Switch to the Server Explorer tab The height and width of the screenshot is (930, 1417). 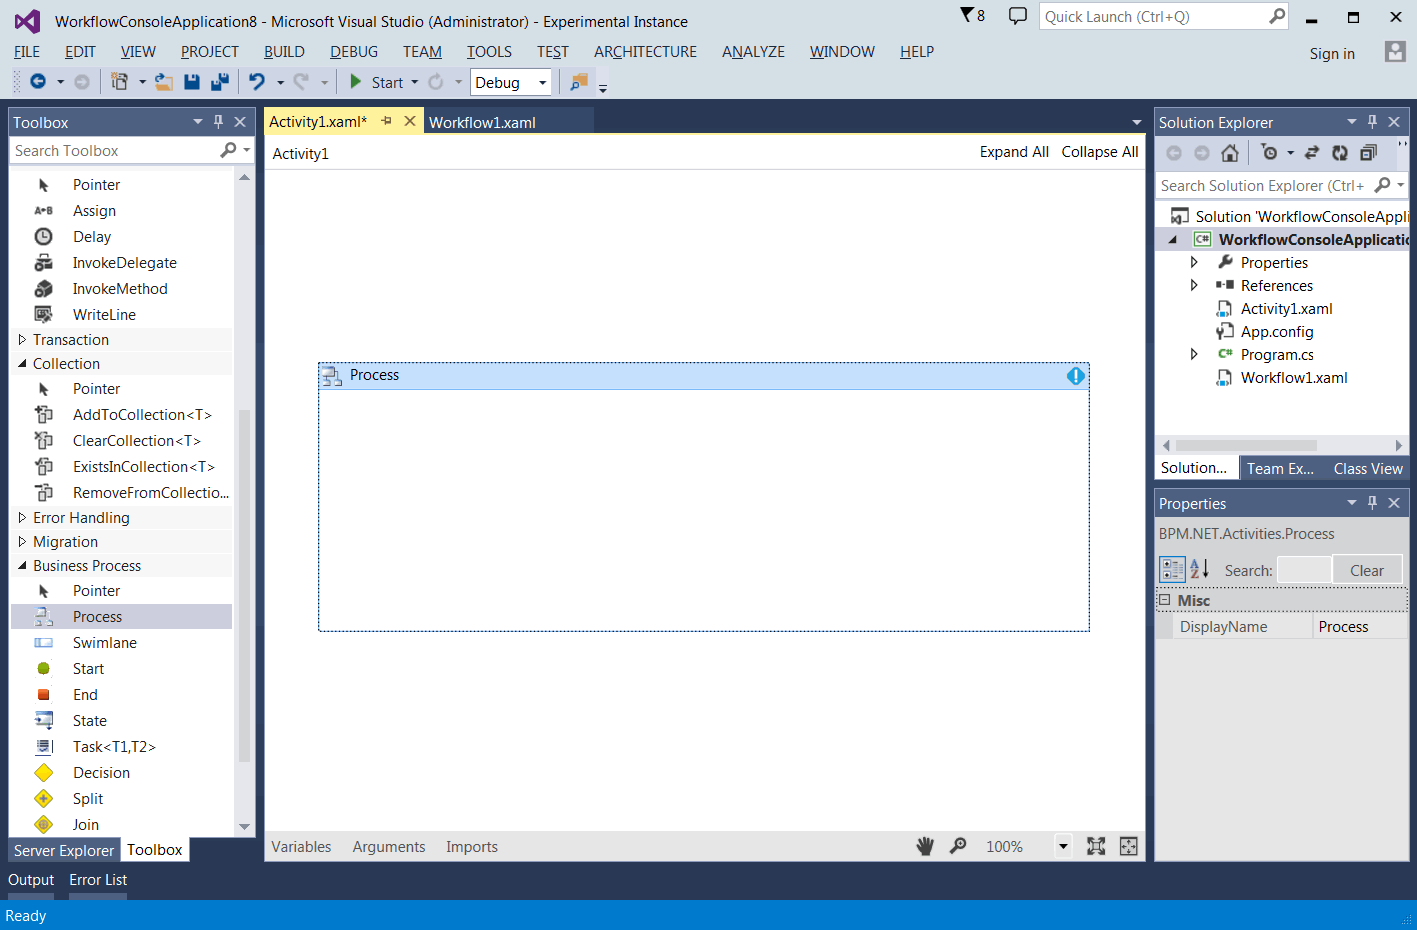click(64, 850)
